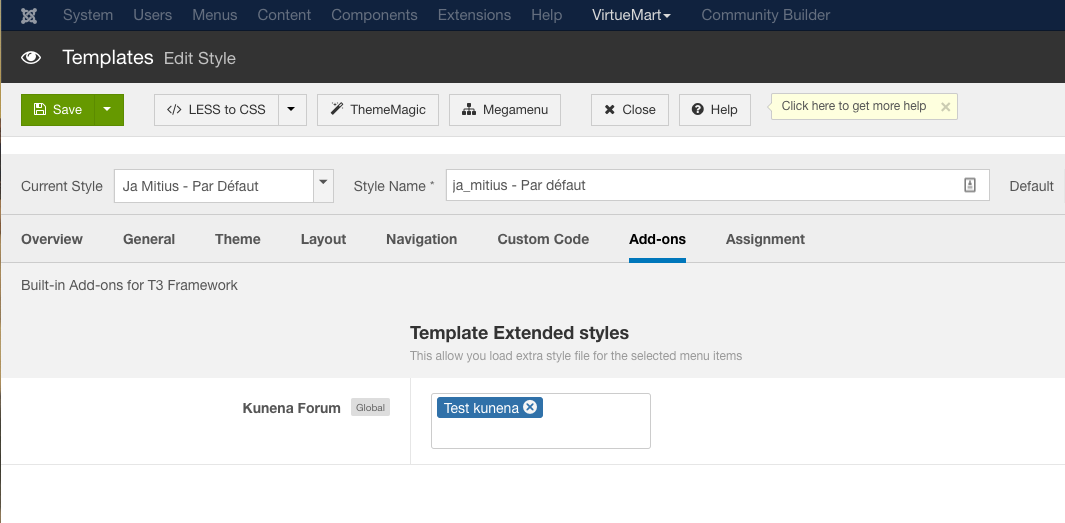Open ThemeMagic customization tool

point(378,110)
